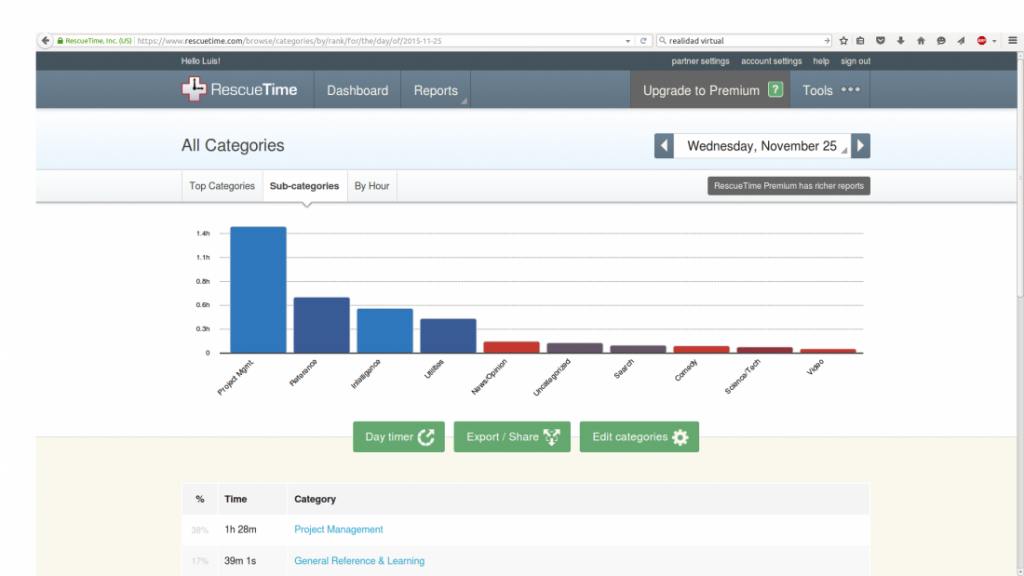Click the Day timer button
This screenshot has height=576, width=1024.
(x=399, y=437)
